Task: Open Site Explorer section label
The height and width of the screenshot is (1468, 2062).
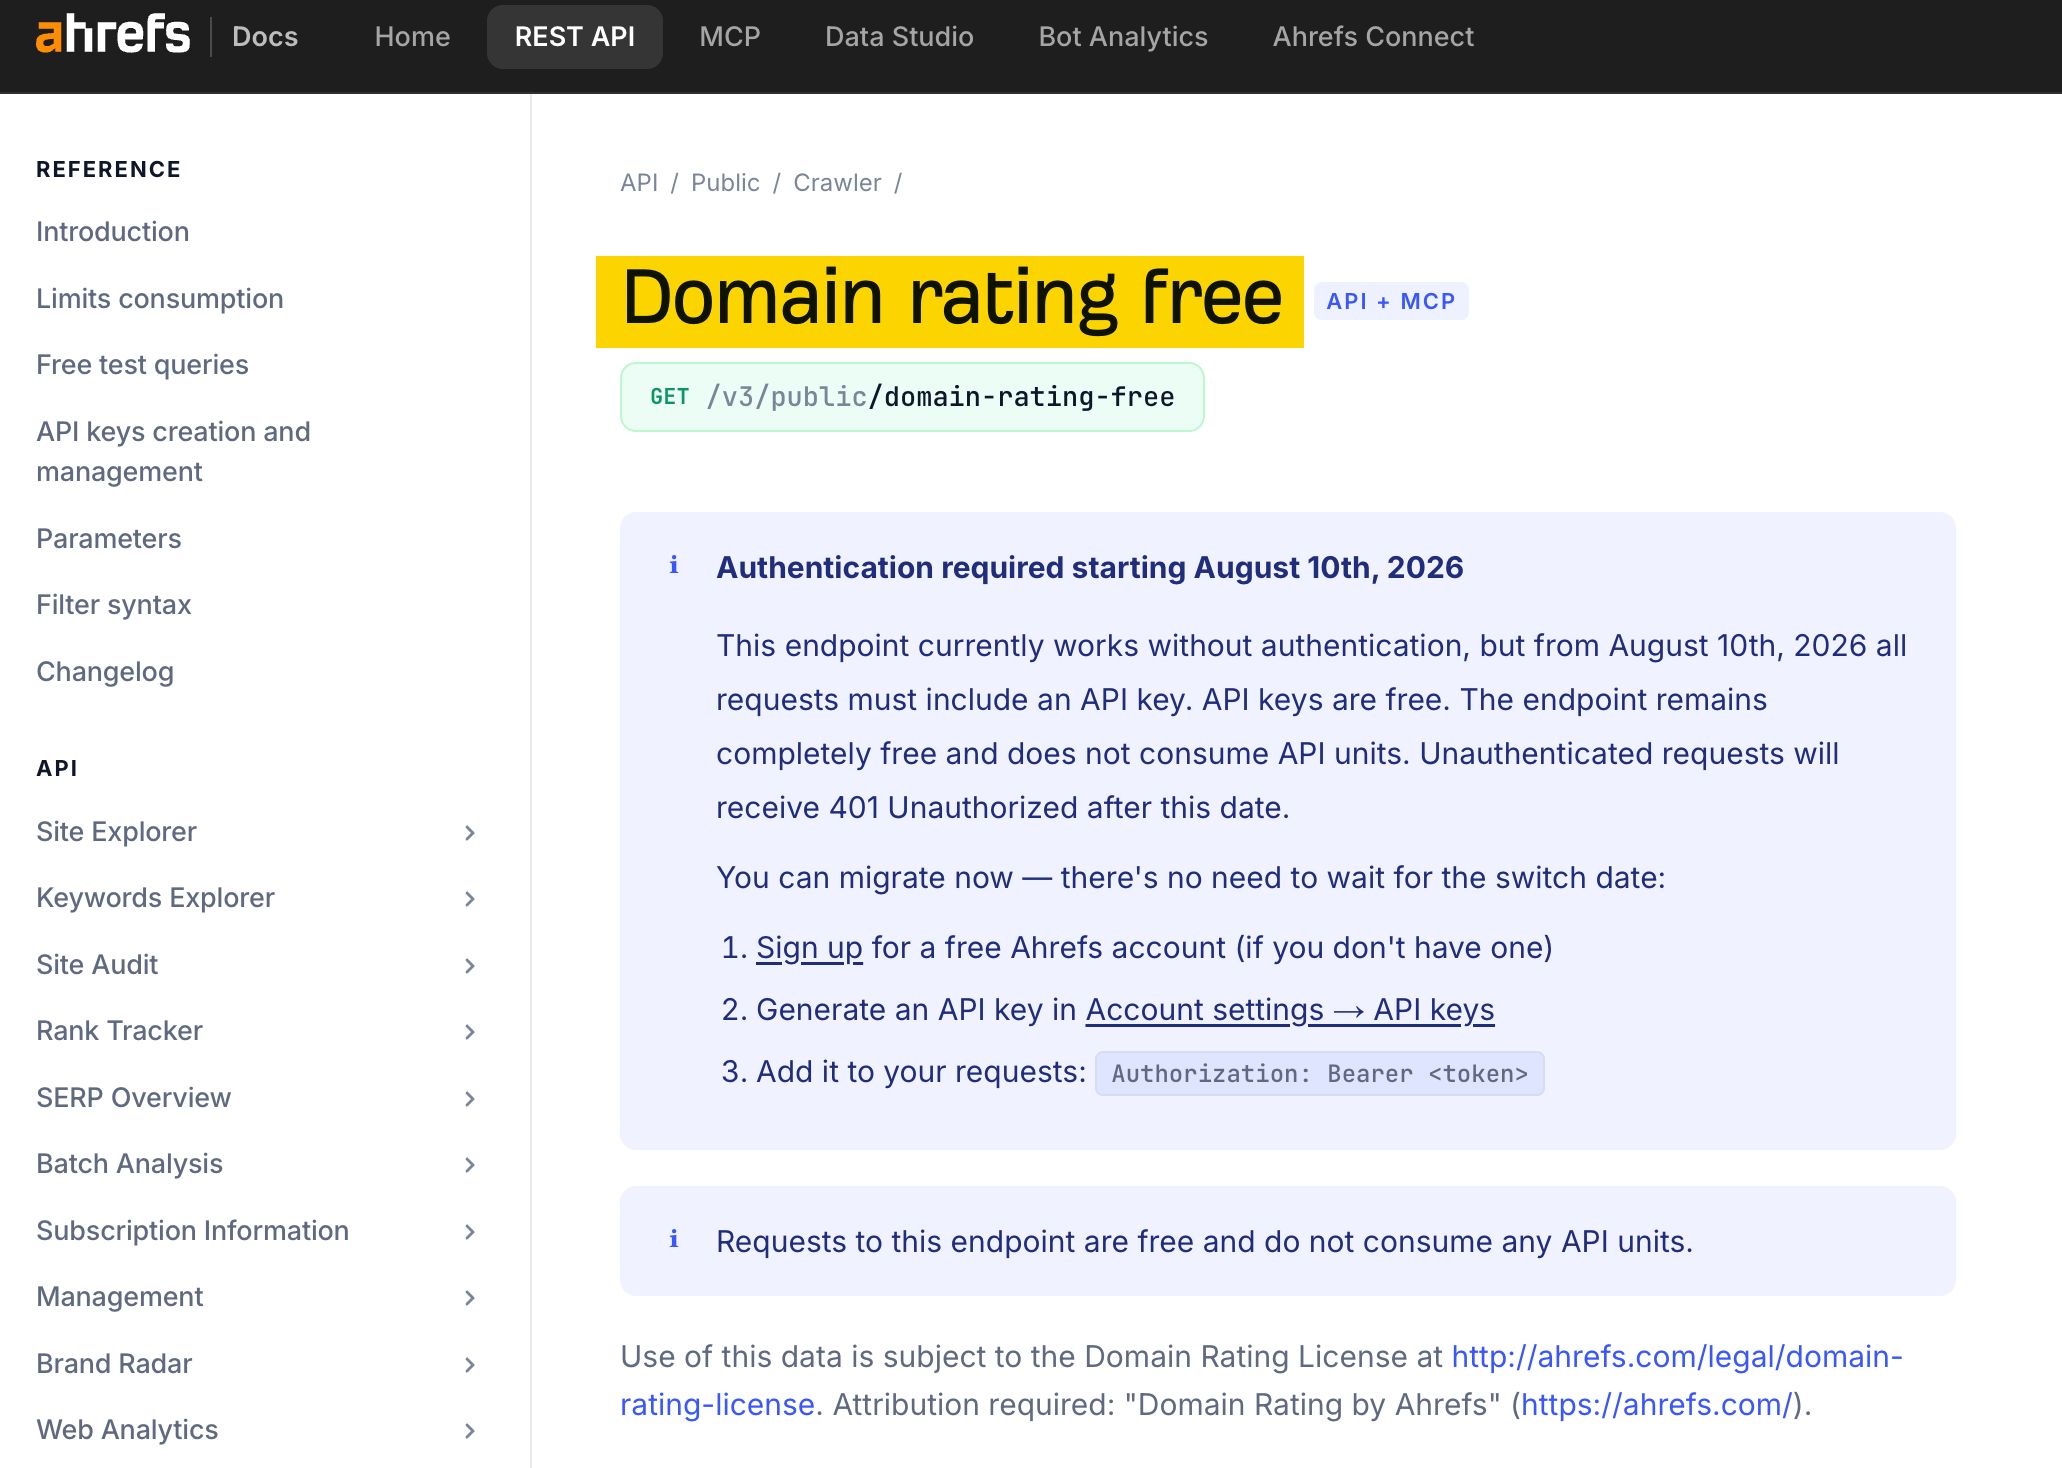Action: coord(116,832)
